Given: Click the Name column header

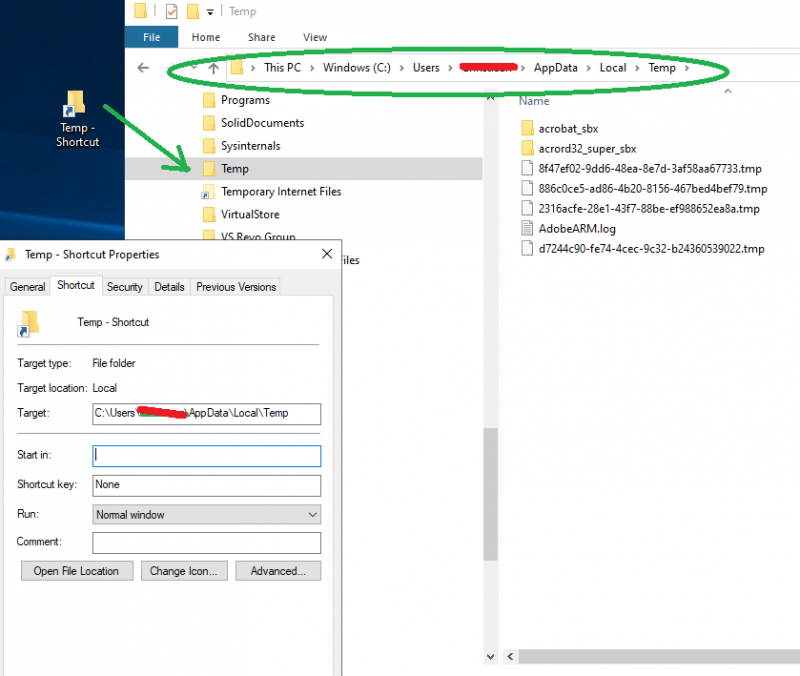Looking at the screenshot, I should 535,101.
